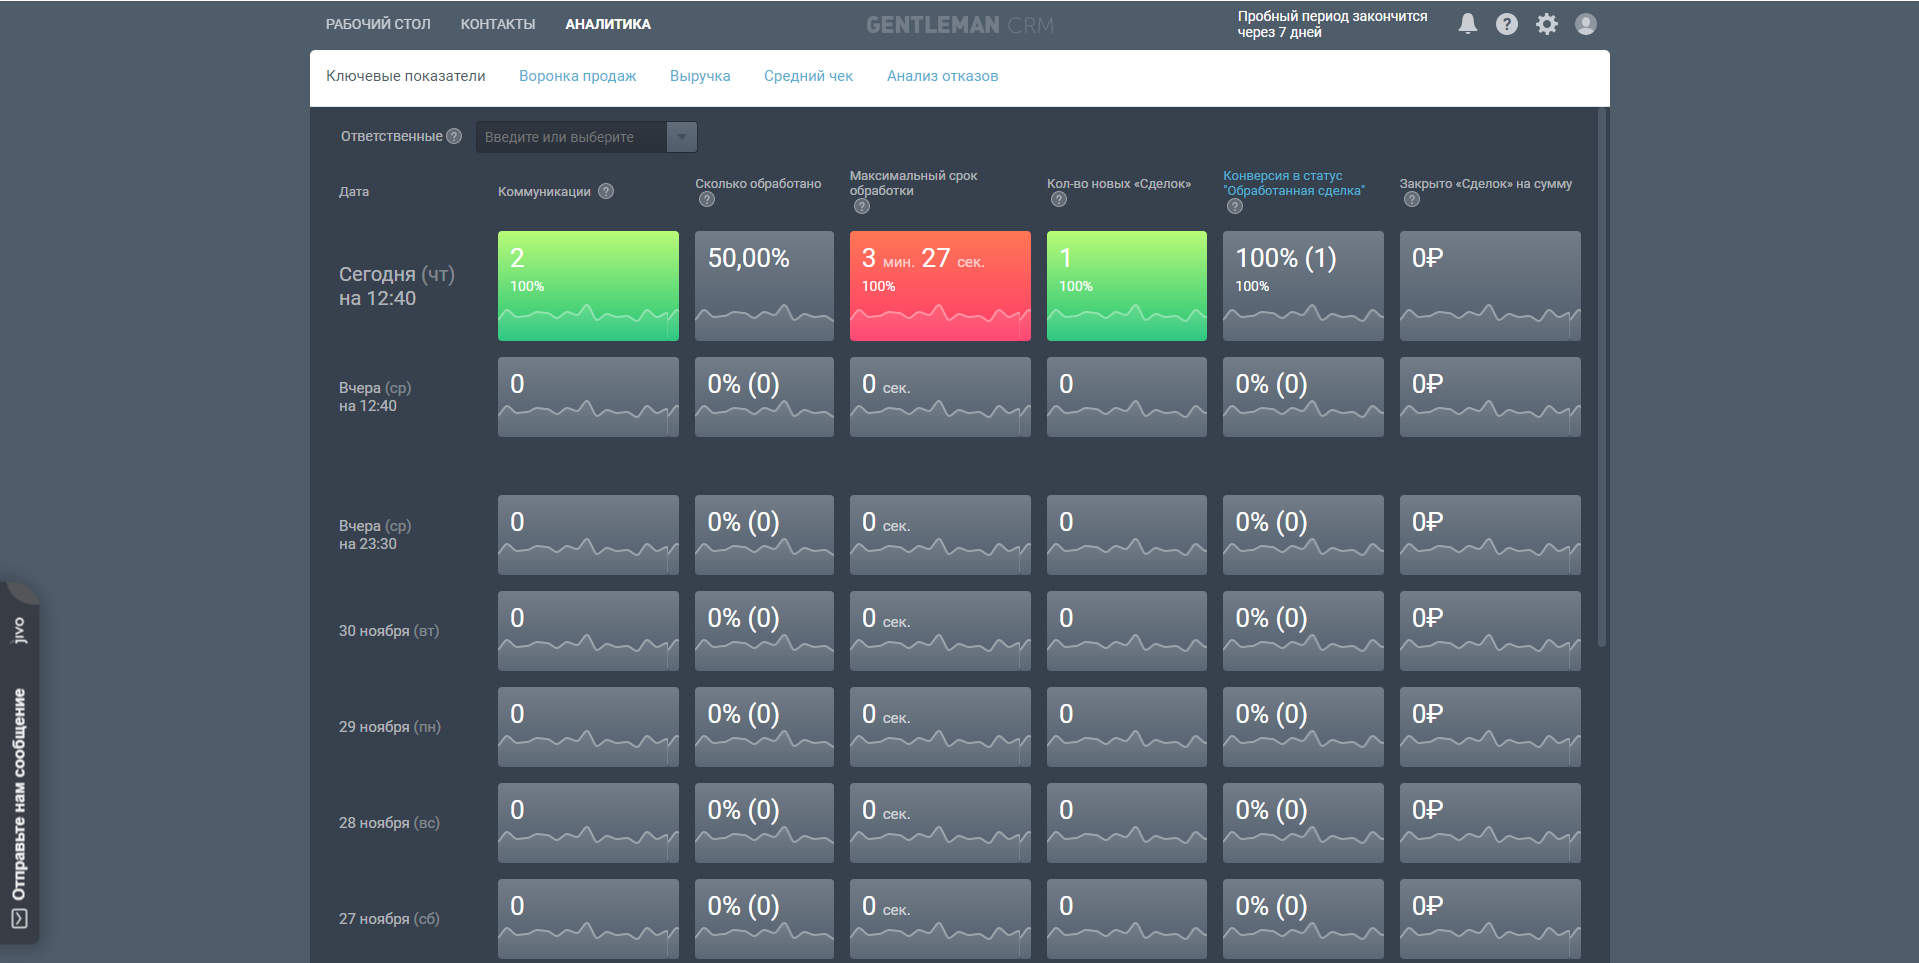
Task: Go to Рабочий стол menu
Action: pos(378,24)
